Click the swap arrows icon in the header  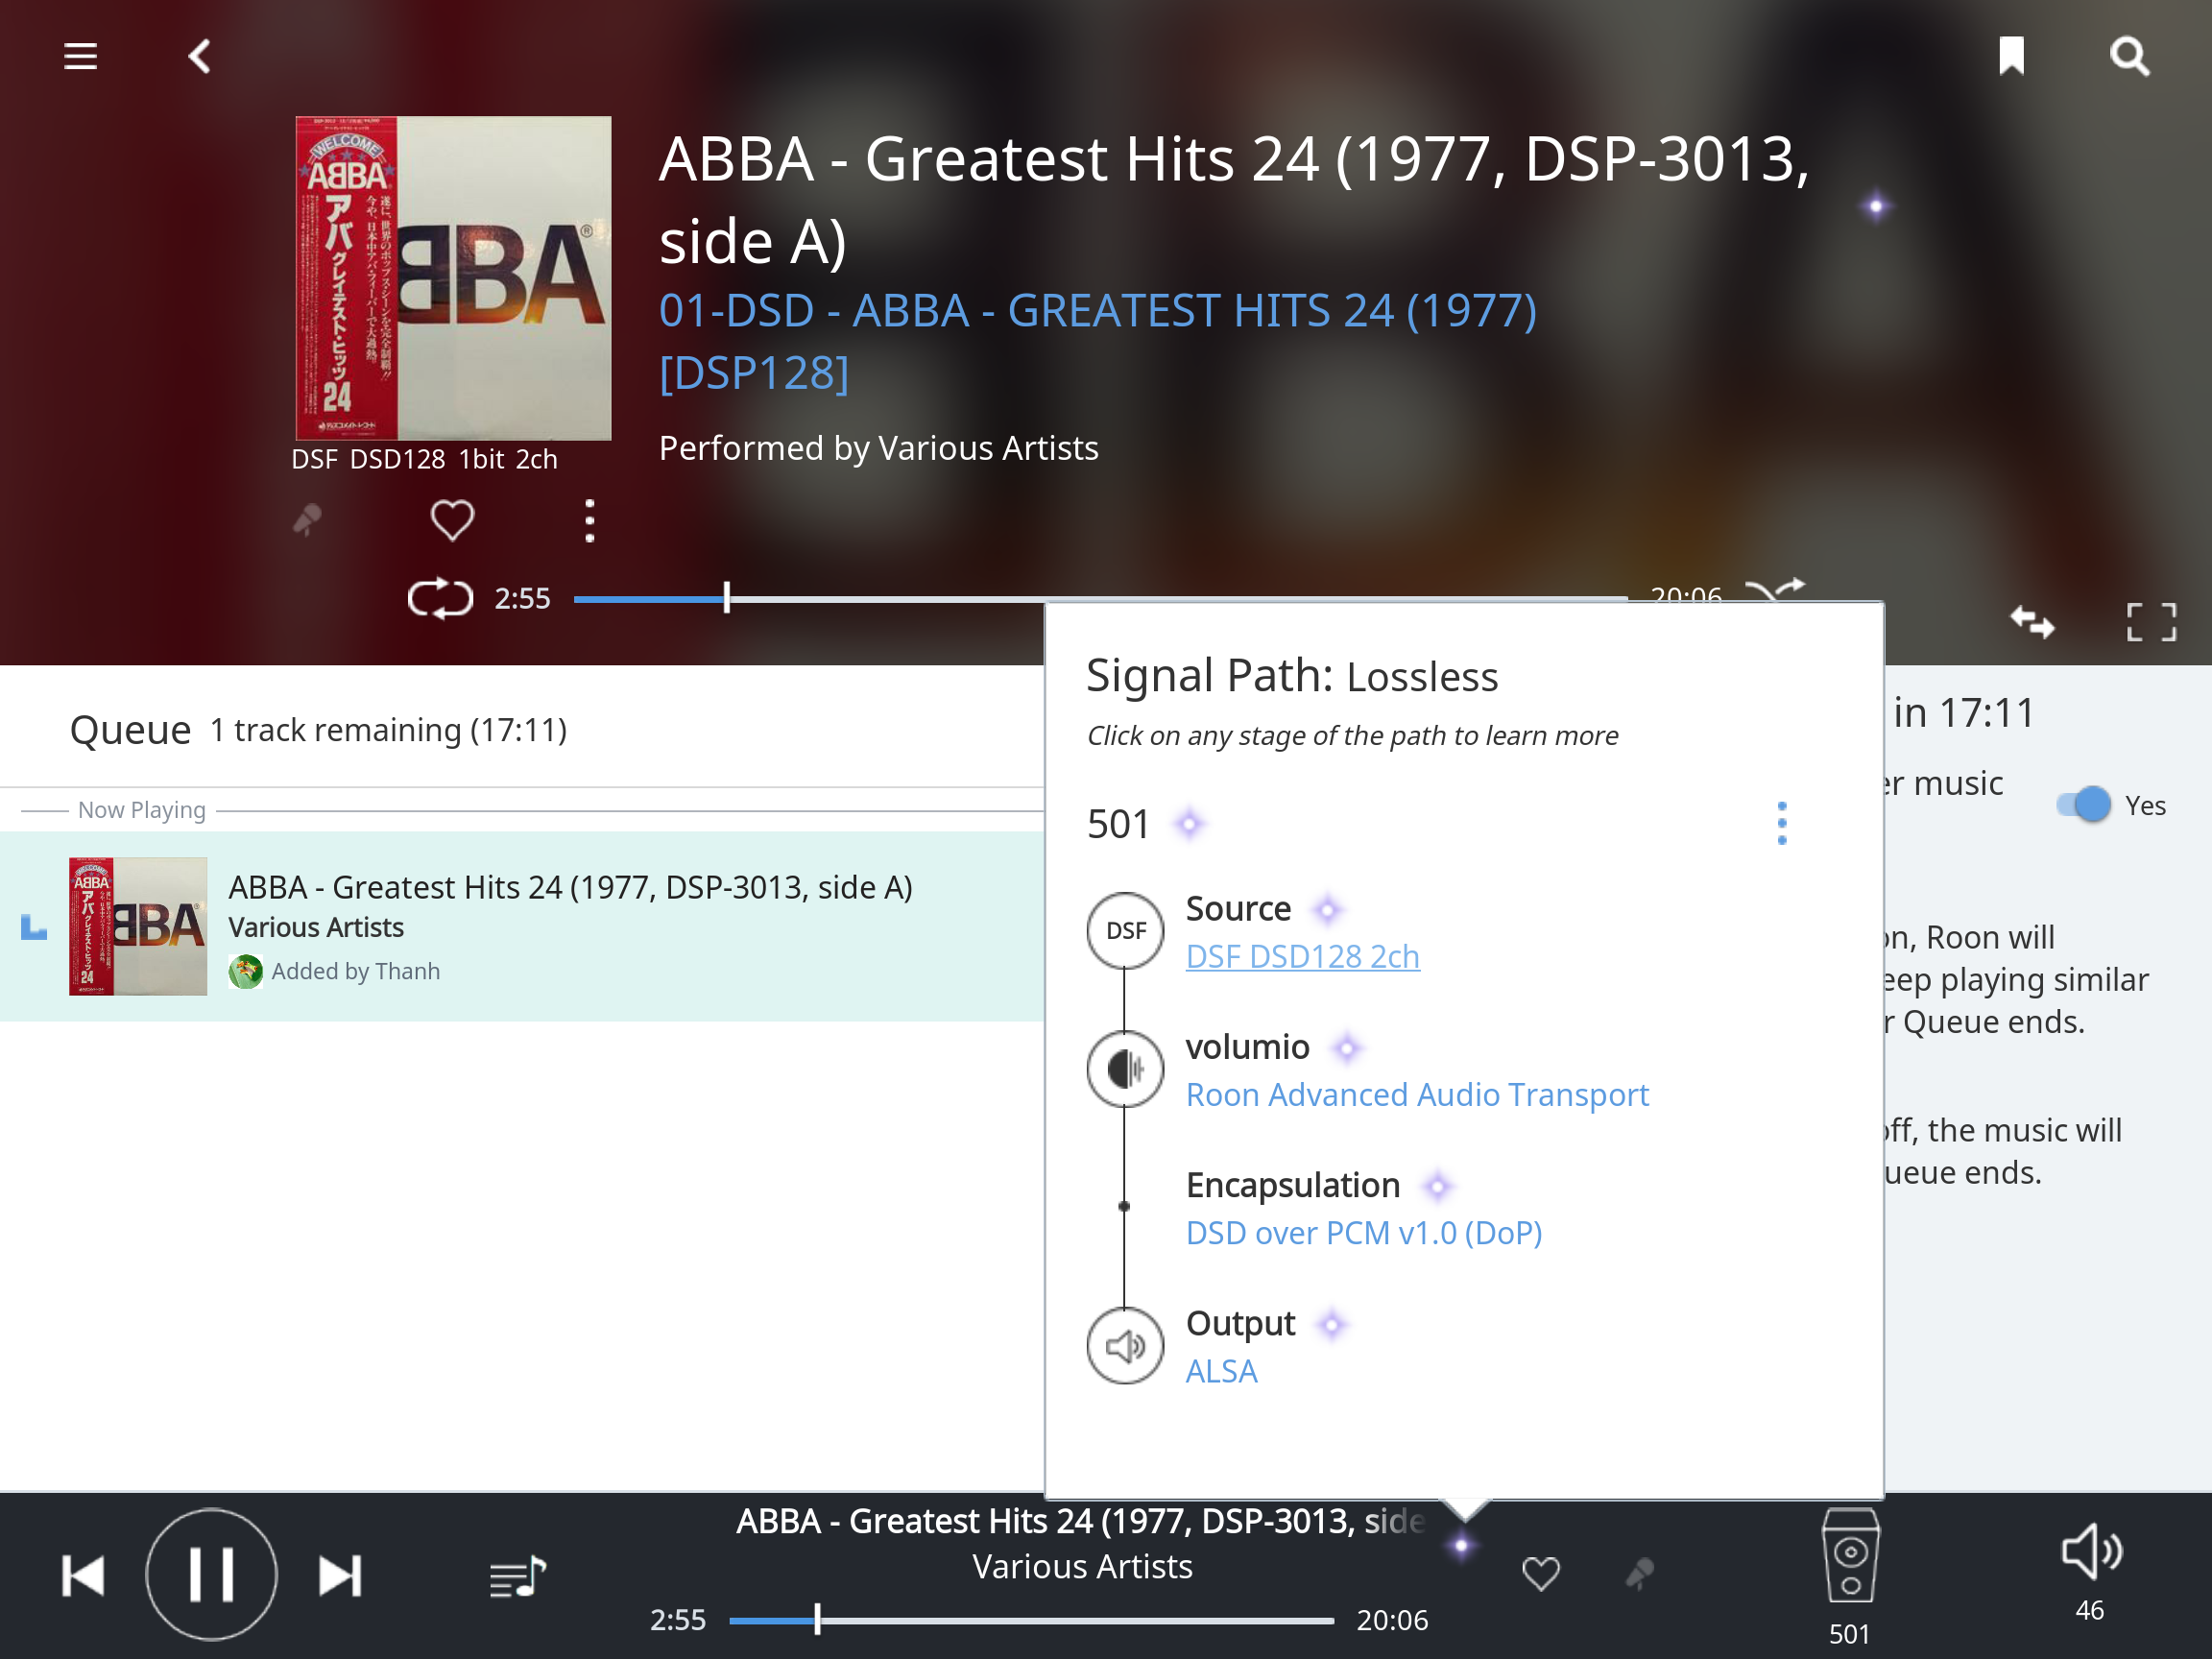pyautogui.click(x=2033, y=622)
